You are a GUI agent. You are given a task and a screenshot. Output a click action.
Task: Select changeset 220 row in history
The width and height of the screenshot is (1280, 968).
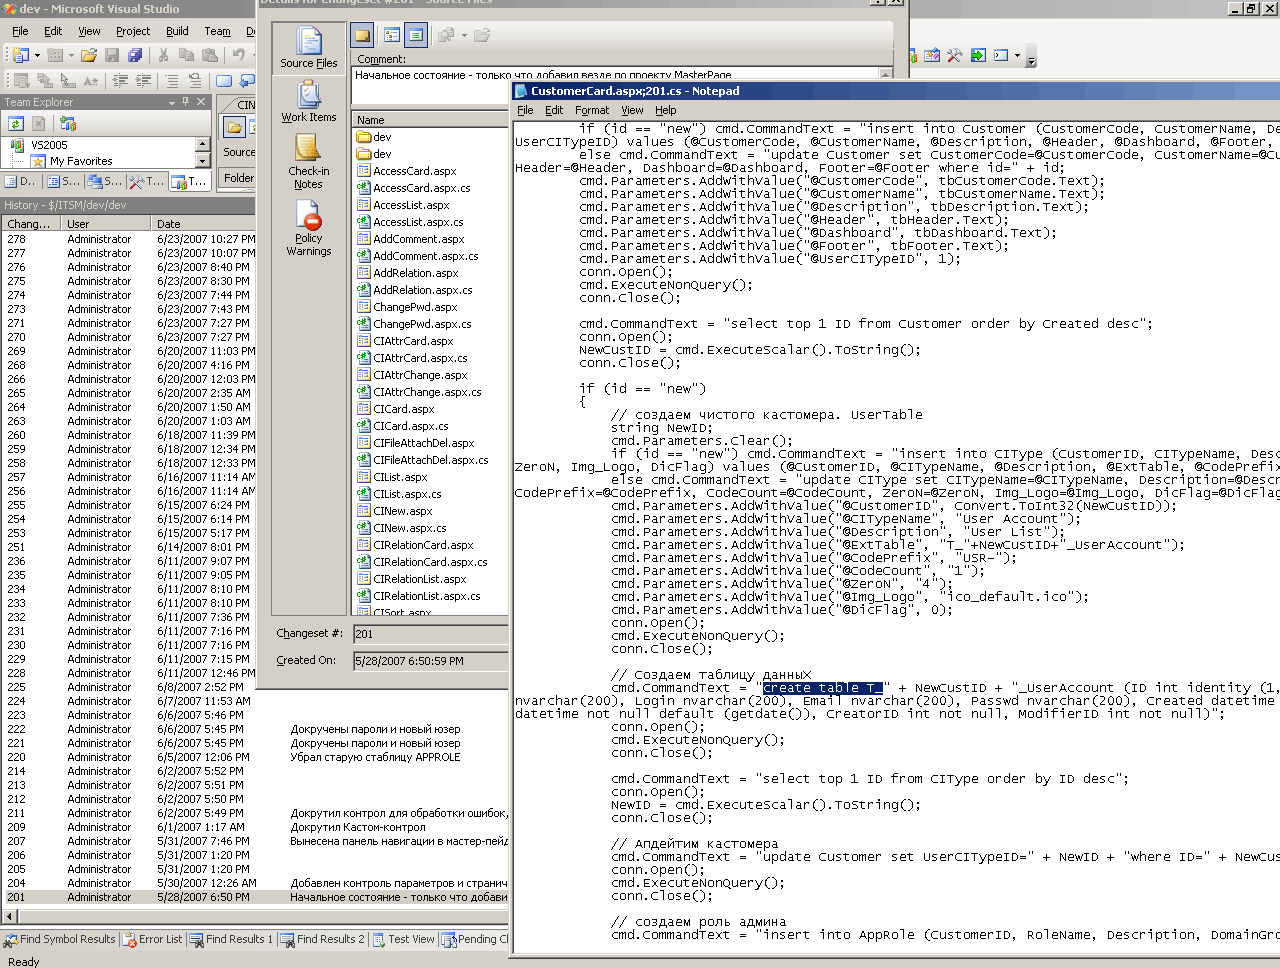point(255,757)
